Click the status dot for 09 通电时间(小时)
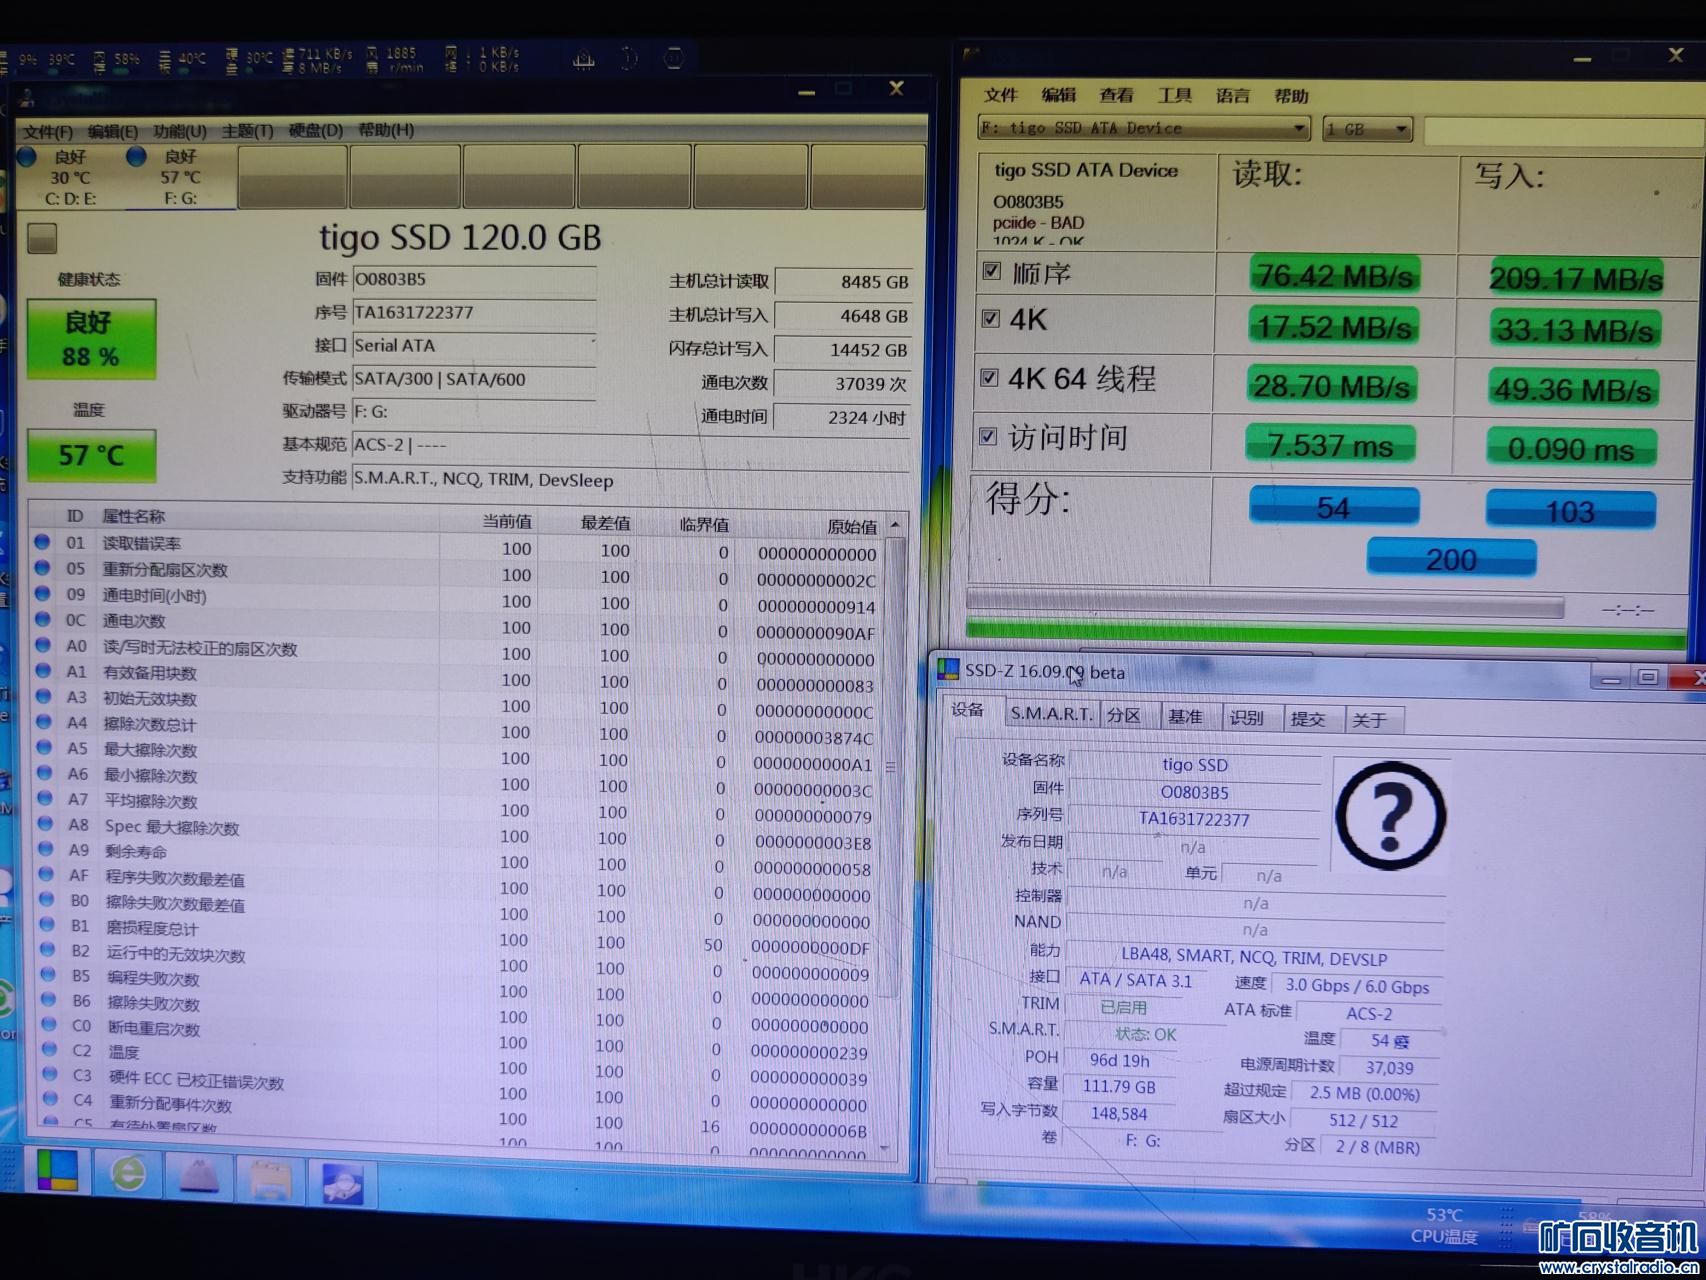Viewport: 1706px width, 1280px height. click(x=42, y=594)
